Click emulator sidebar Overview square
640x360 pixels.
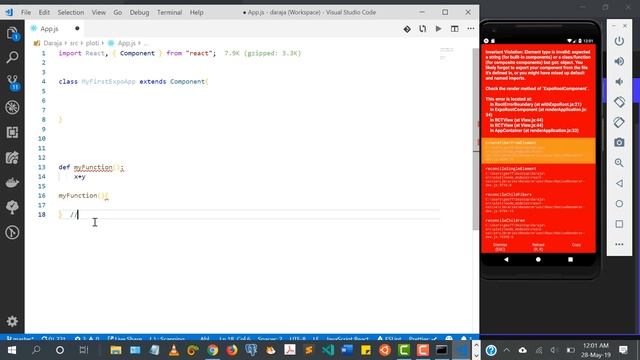(619, 224)
